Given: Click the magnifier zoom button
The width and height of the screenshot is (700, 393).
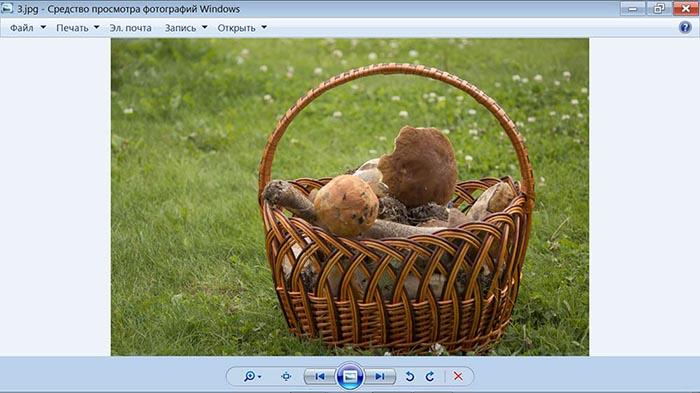Looking at the screenshot, I should point(252,376).
